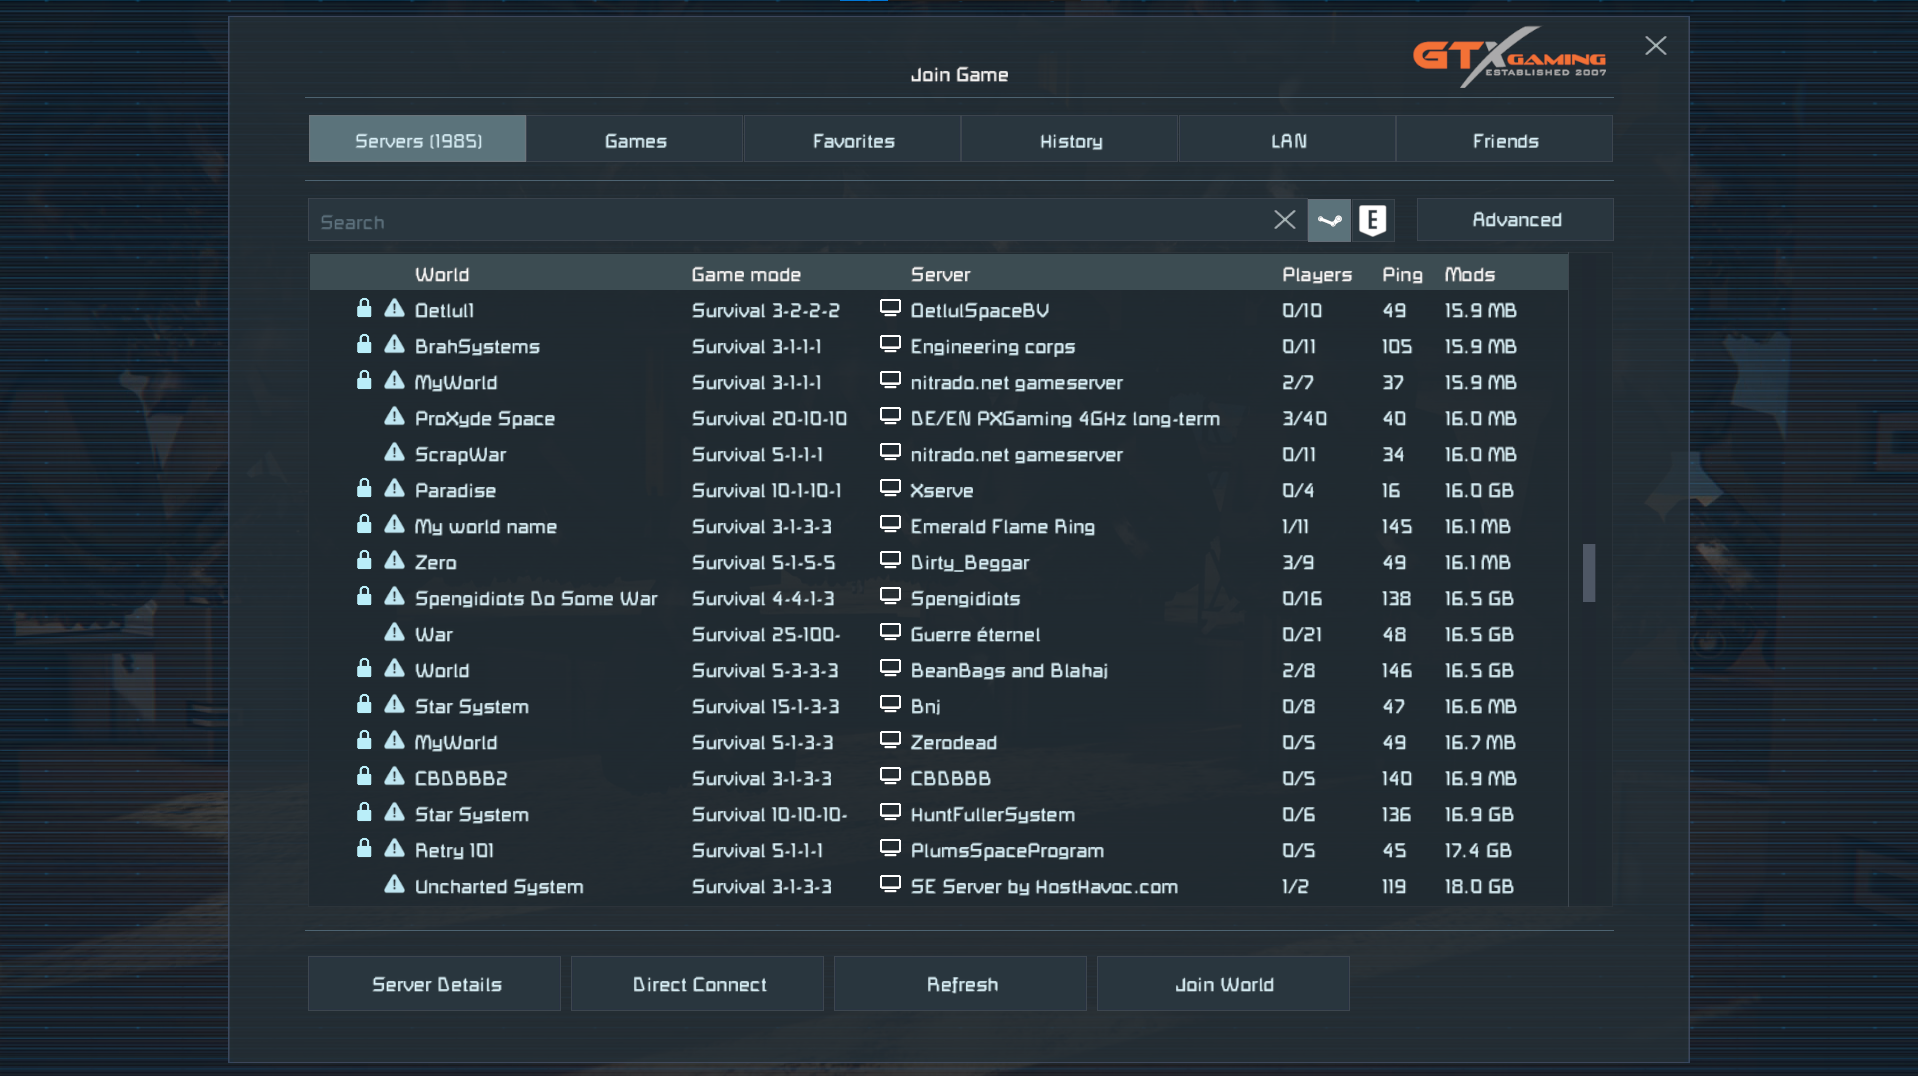Click the lock icon on Zero row
This screenshot has width=1918, height=1076.
(x=364, y=560)
